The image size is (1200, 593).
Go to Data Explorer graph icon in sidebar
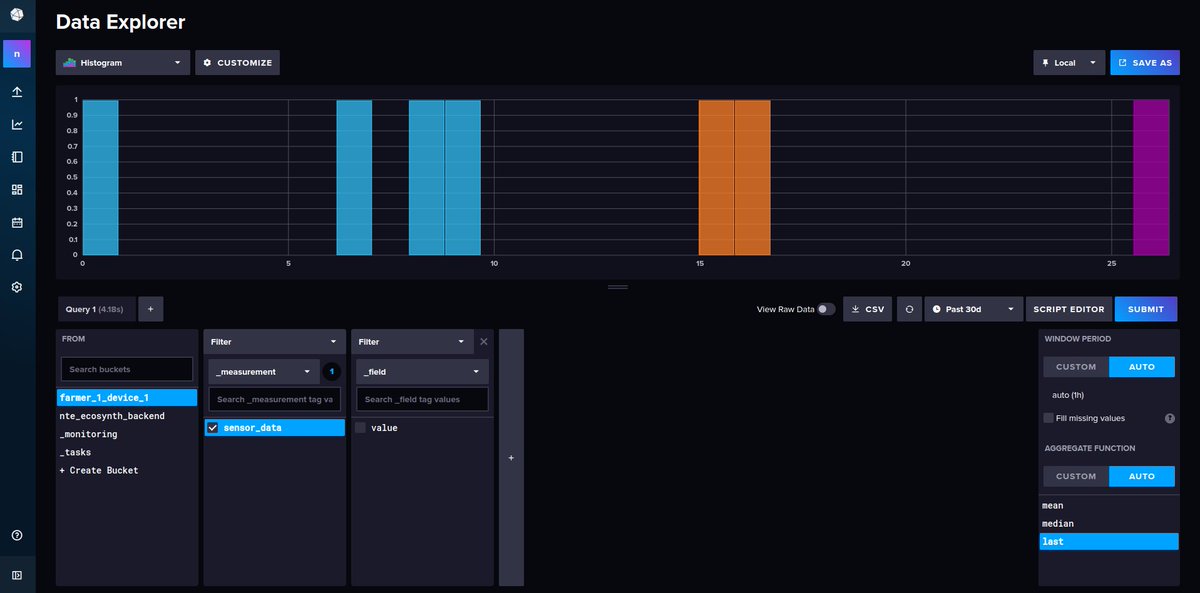click(x=17, y=124)
